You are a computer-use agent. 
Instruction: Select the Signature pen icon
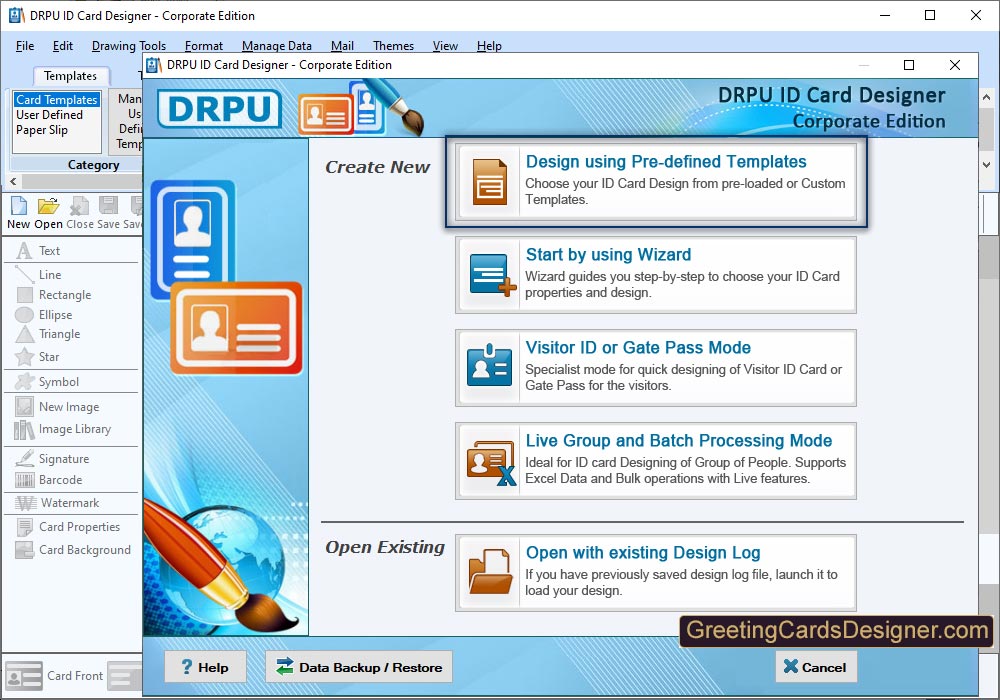(x=24, y=458)
